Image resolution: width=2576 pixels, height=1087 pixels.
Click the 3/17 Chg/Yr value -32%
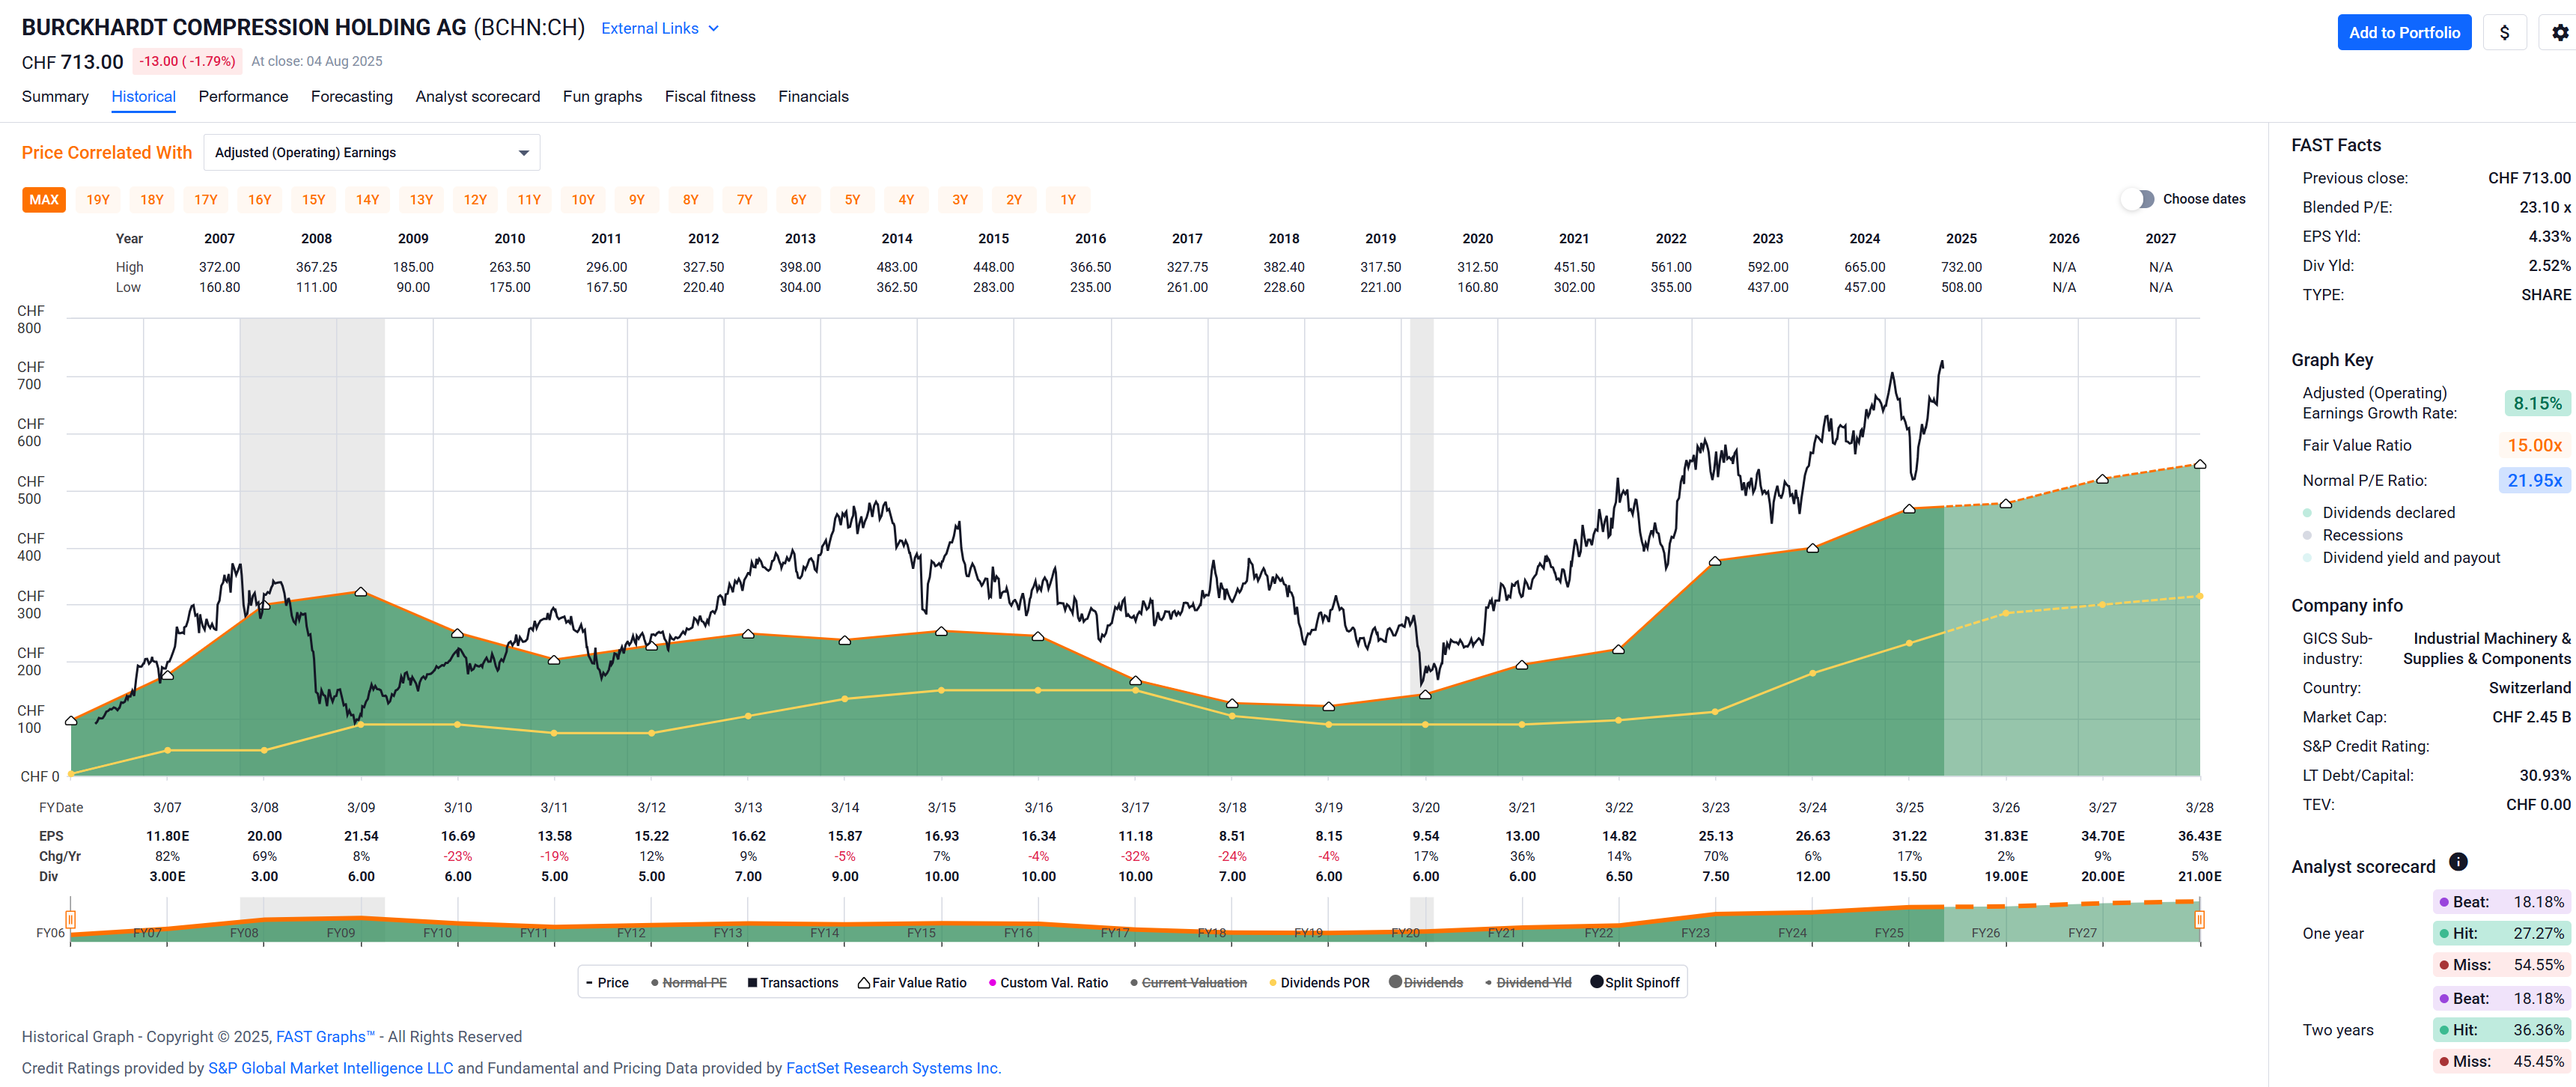(x=1135, y=856)
